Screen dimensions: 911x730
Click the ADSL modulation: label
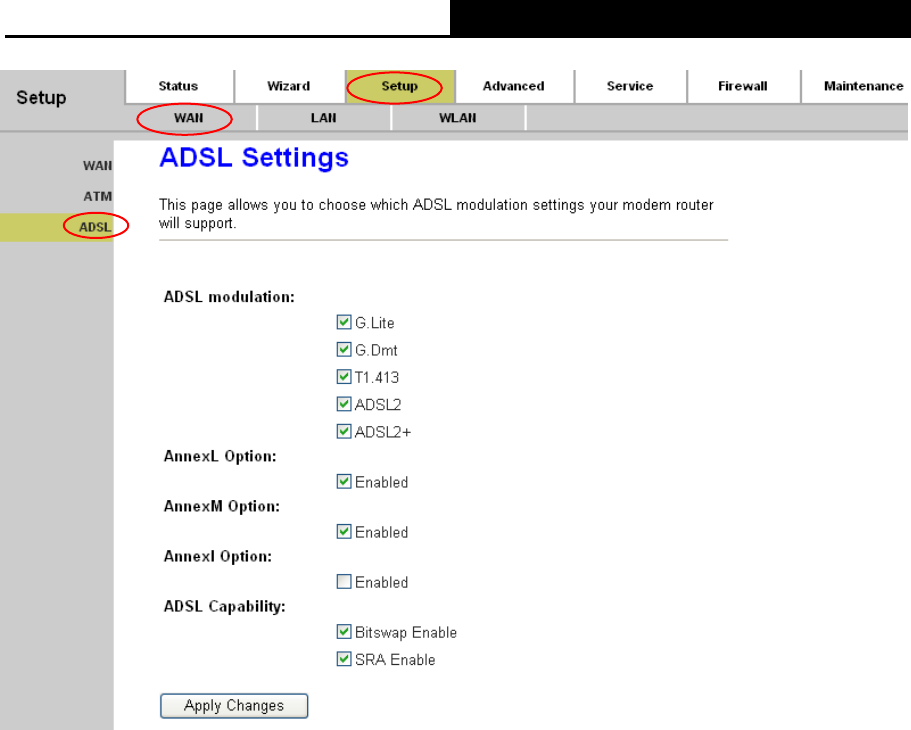229,297
